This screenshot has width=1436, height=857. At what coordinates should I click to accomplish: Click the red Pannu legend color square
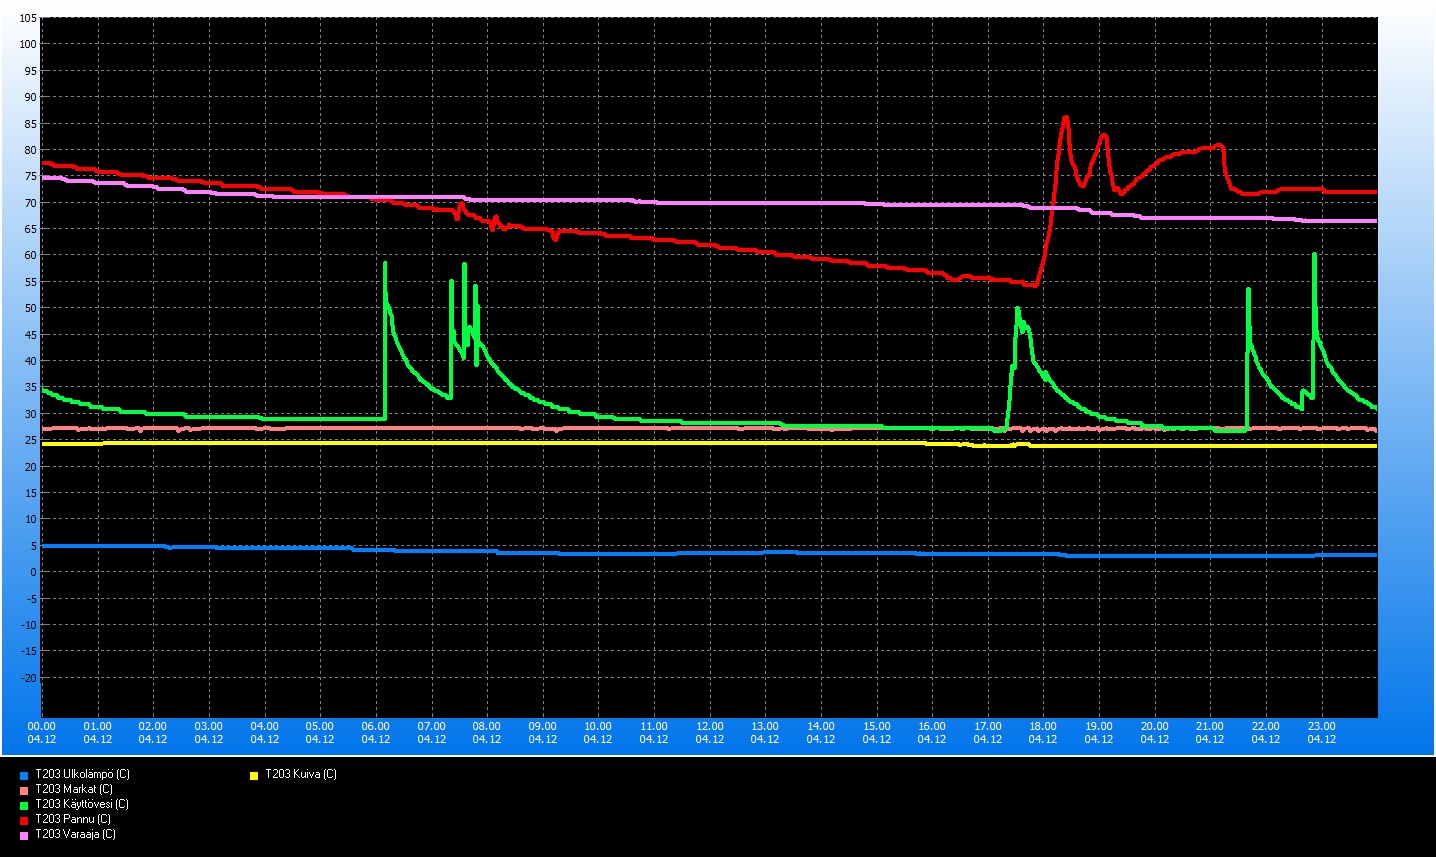(23, 821)
